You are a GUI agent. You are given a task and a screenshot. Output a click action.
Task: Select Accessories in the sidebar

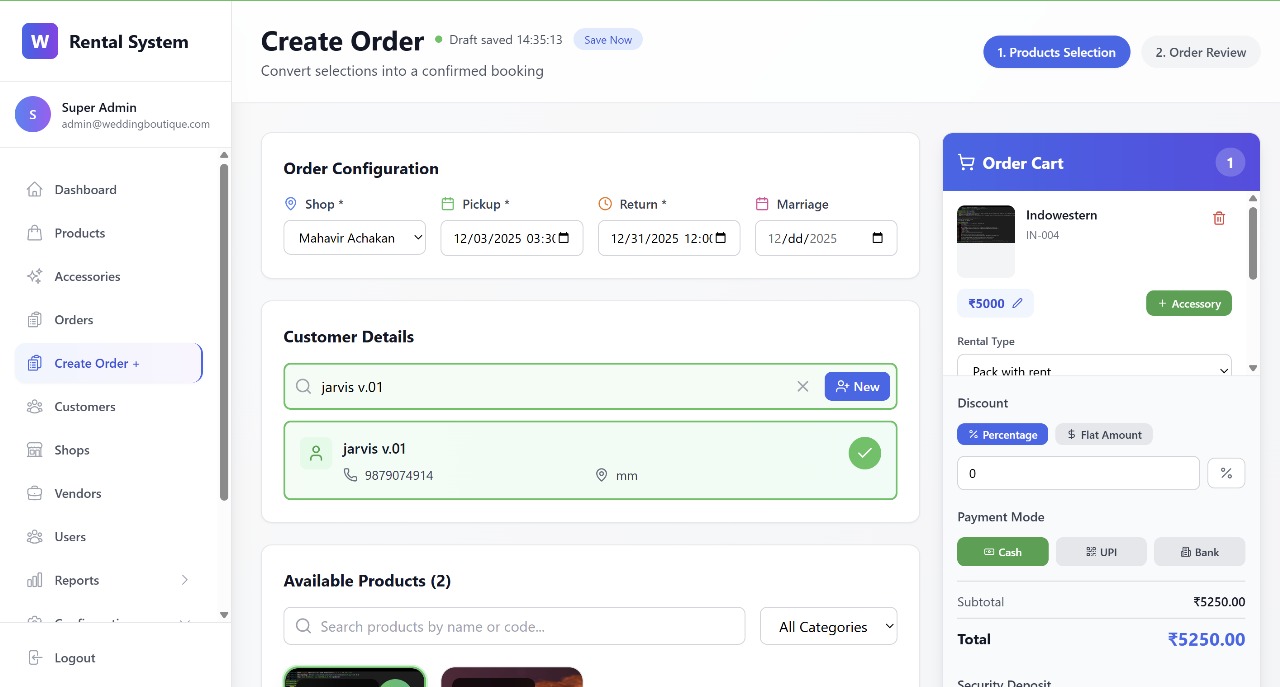[90, 276]
